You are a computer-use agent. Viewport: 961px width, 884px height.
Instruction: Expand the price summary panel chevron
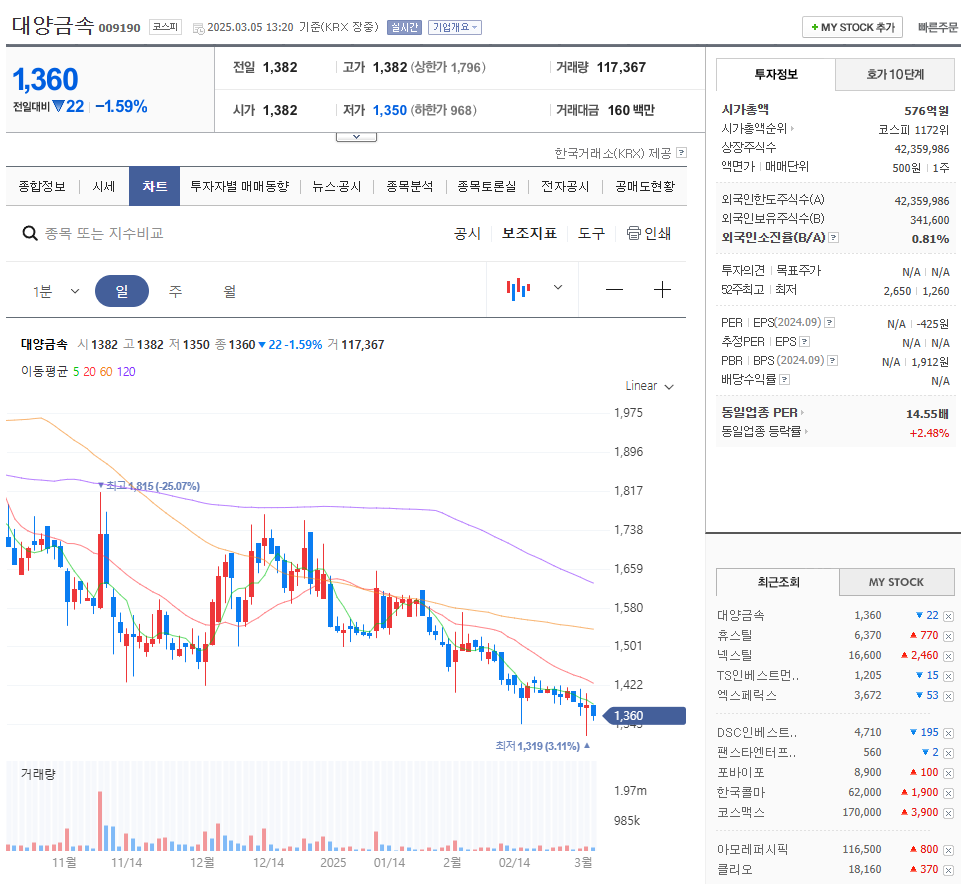[356, 137]
